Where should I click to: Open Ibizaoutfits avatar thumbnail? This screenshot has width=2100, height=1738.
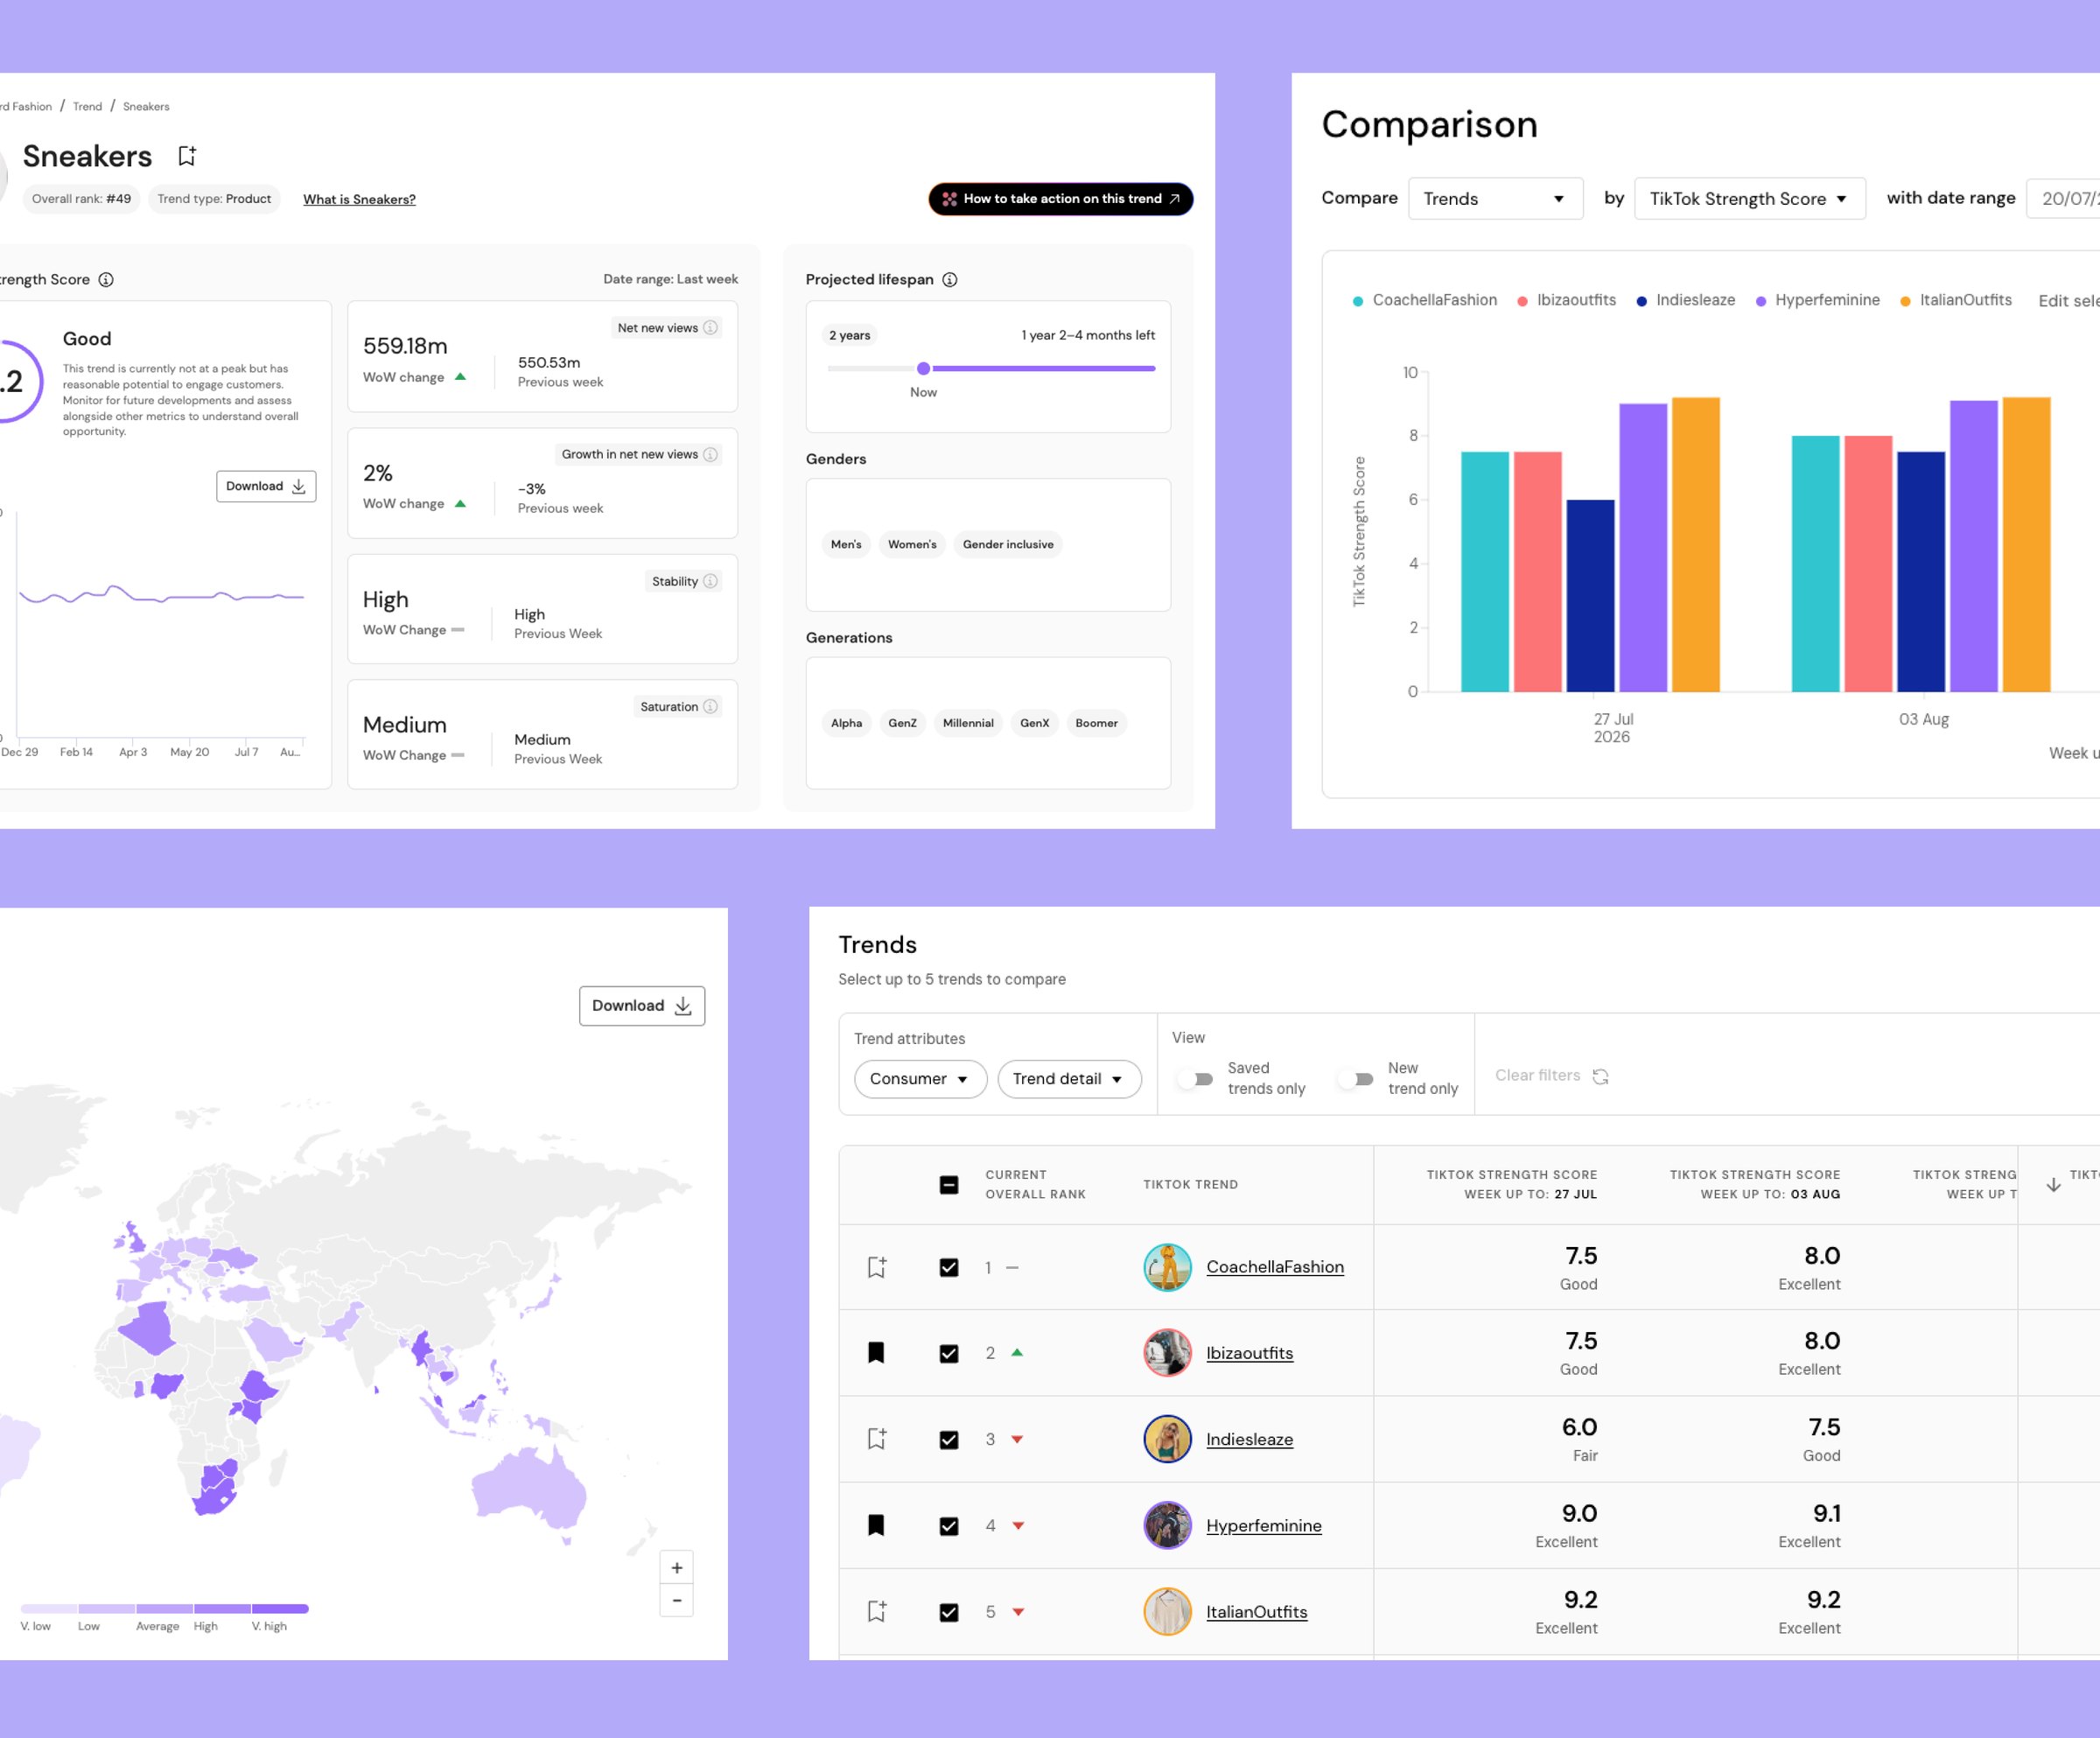click(x=1167, y=1353)
